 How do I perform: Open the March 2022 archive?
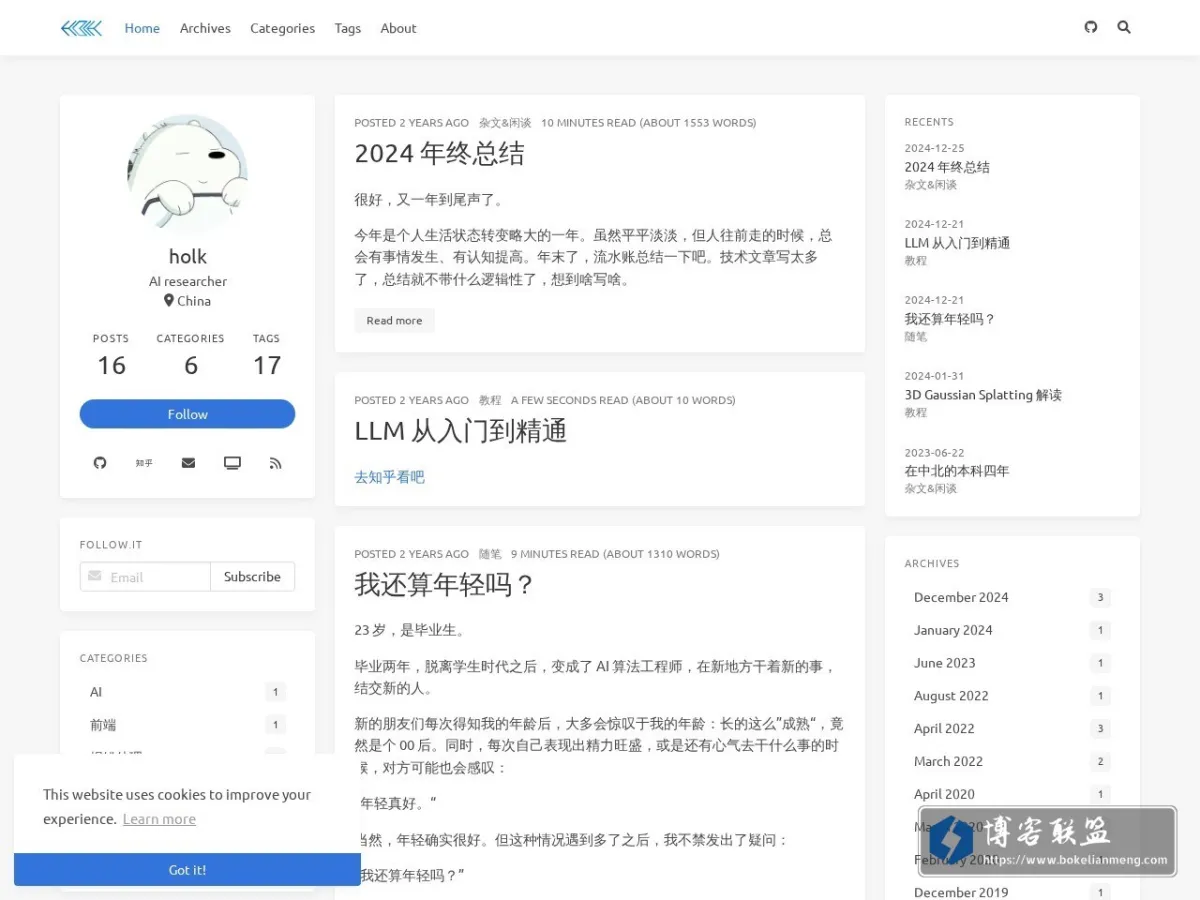[x=1012, y=761]
